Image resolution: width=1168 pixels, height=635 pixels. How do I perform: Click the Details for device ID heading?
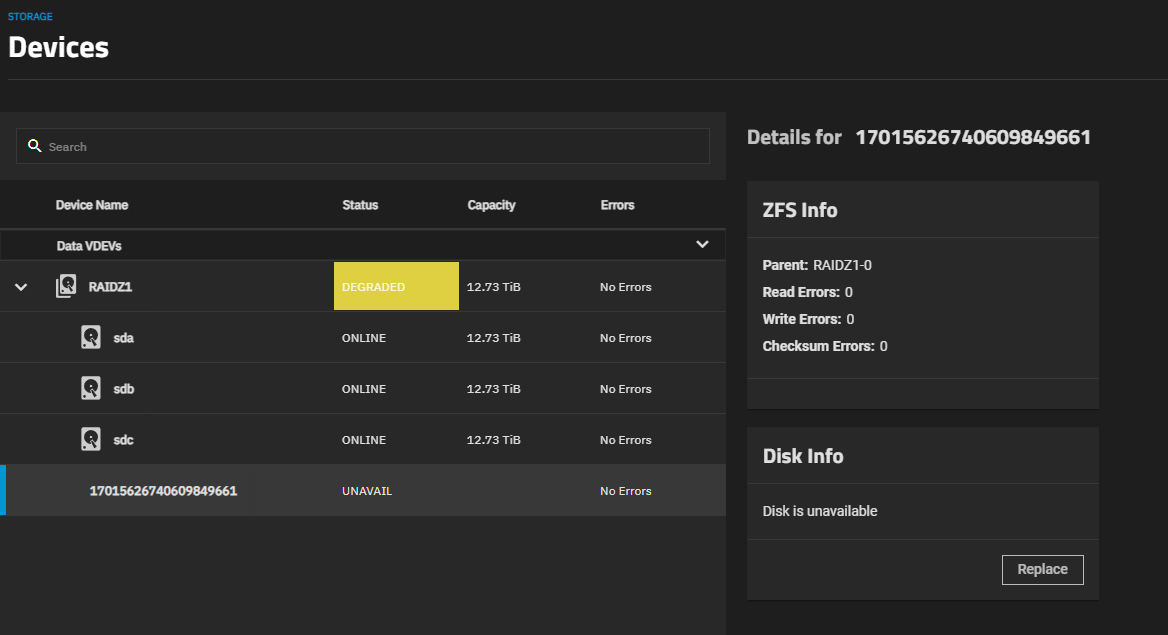click(x=918, y=137)
